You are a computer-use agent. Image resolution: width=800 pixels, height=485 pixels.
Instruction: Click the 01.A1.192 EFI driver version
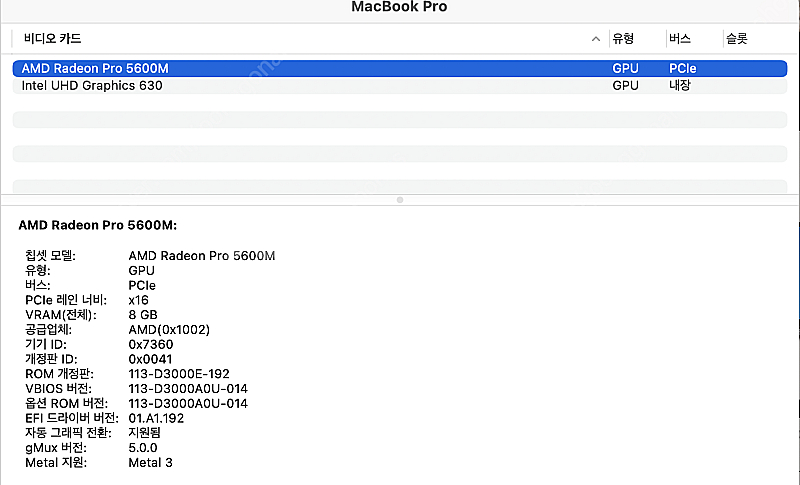(x=156, y=419)
